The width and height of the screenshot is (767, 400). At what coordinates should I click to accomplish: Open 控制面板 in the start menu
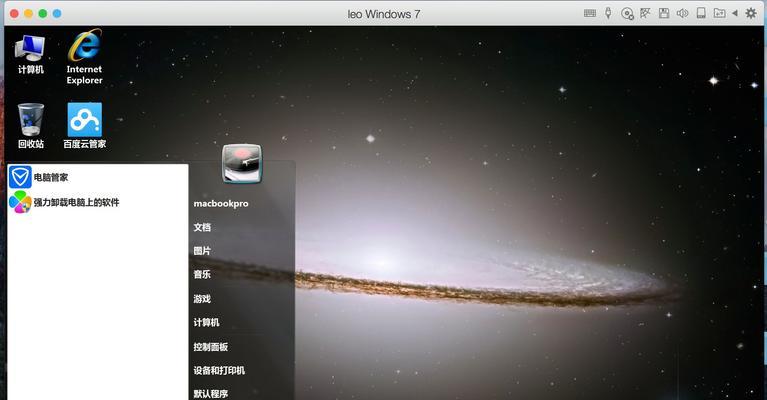[x=210, y=347]
